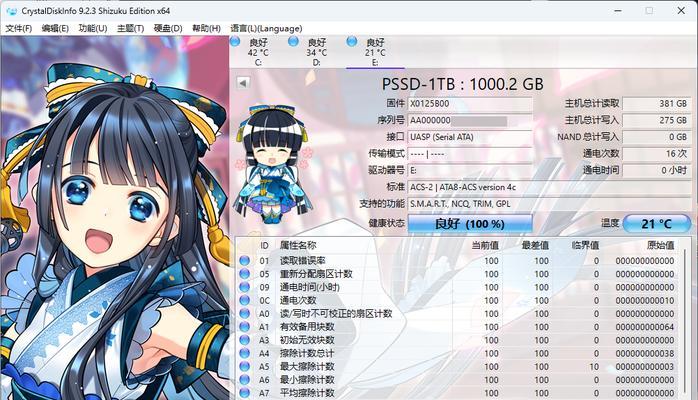This screenshot has height=400, width=698.
Task: Open the 功能(U) menu
Action: (x=93, y=28)
